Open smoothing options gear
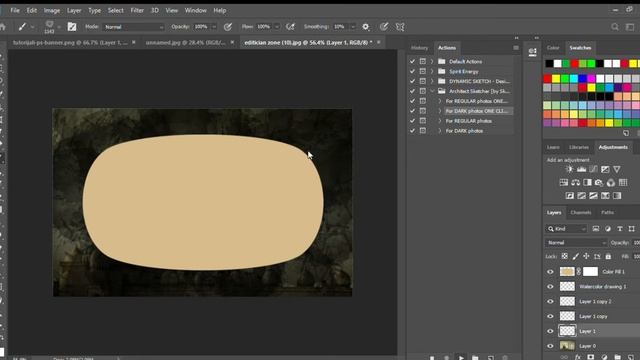This screenshot has height=360, width=640. [x=366, y=27]
